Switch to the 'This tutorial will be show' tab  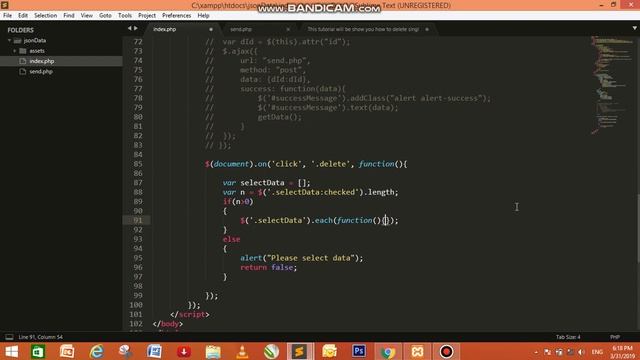point(363,29)
